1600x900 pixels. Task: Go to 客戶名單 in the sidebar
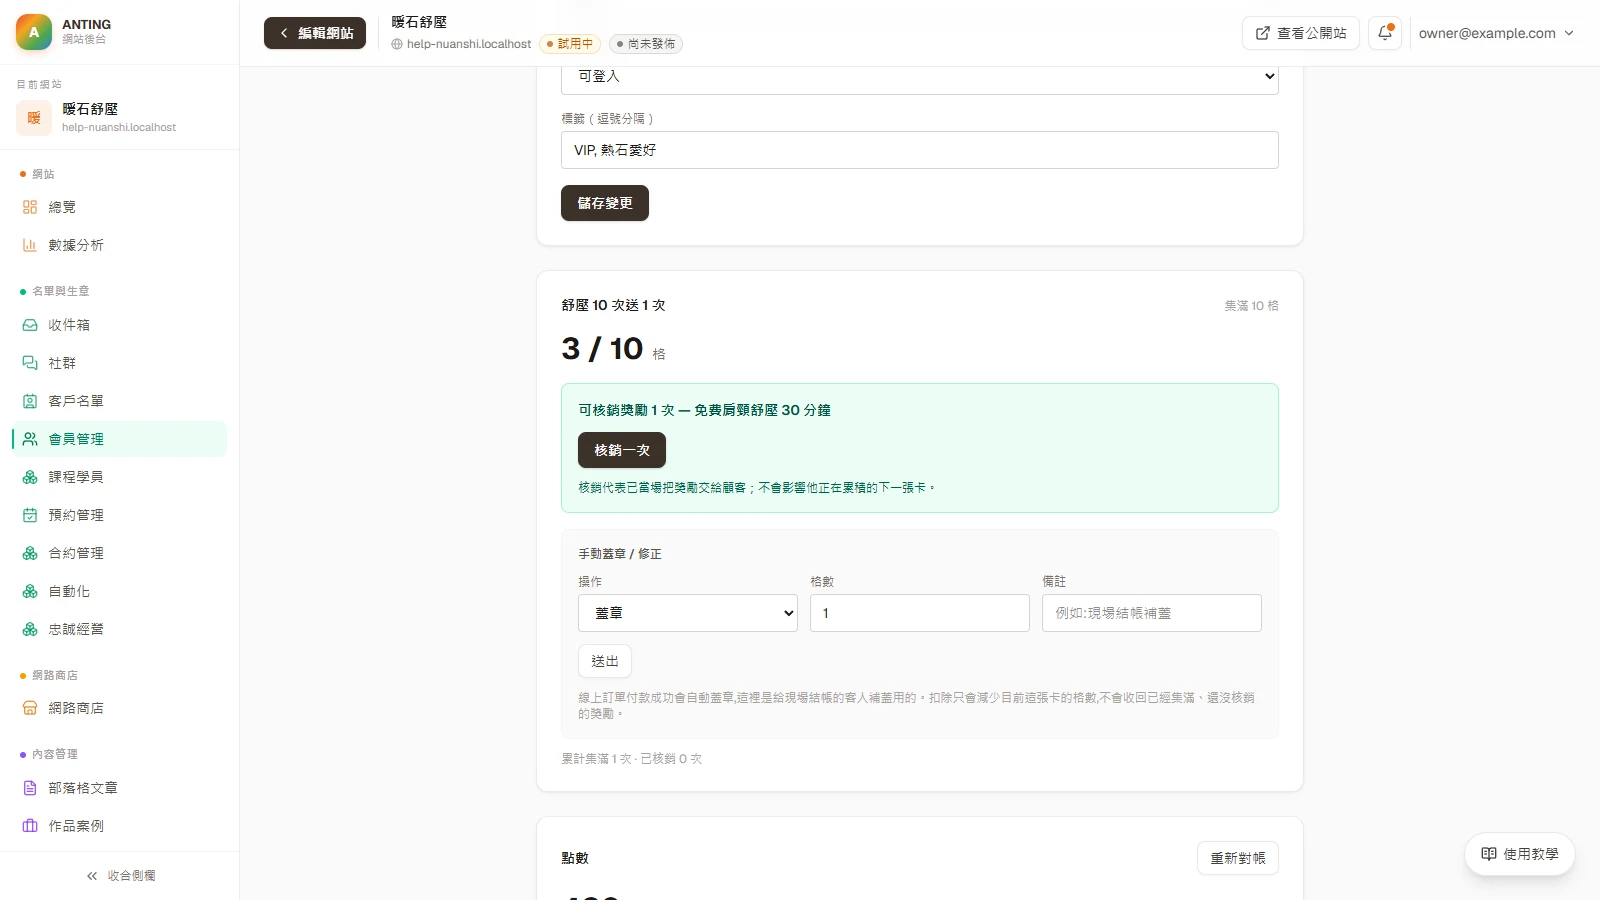(x=120, y=401)
